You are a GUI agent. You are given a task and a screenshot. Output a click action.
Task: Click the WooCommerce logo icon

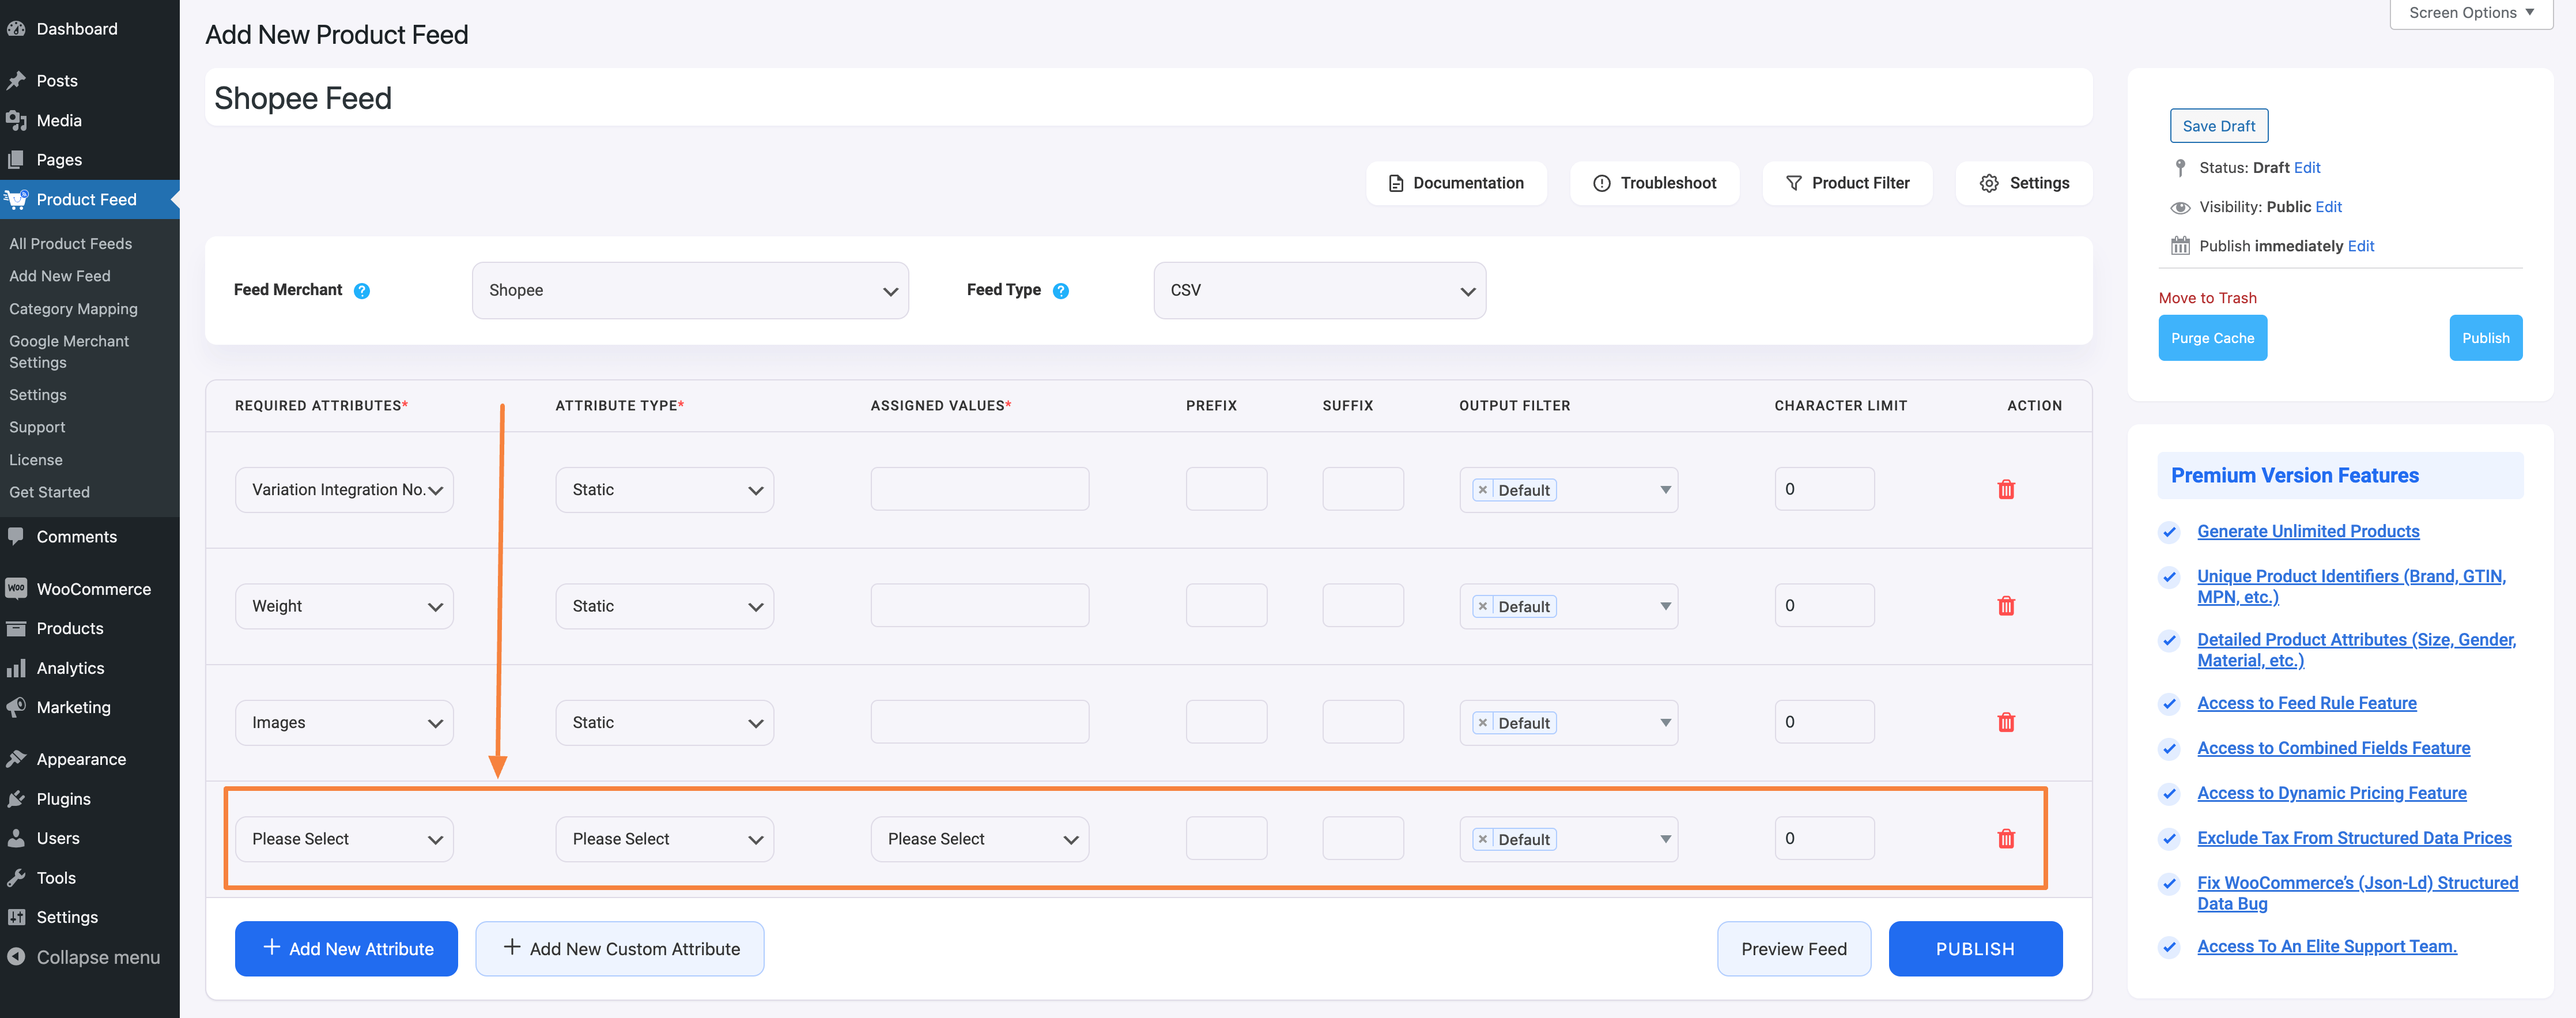(x=16, y=589)
